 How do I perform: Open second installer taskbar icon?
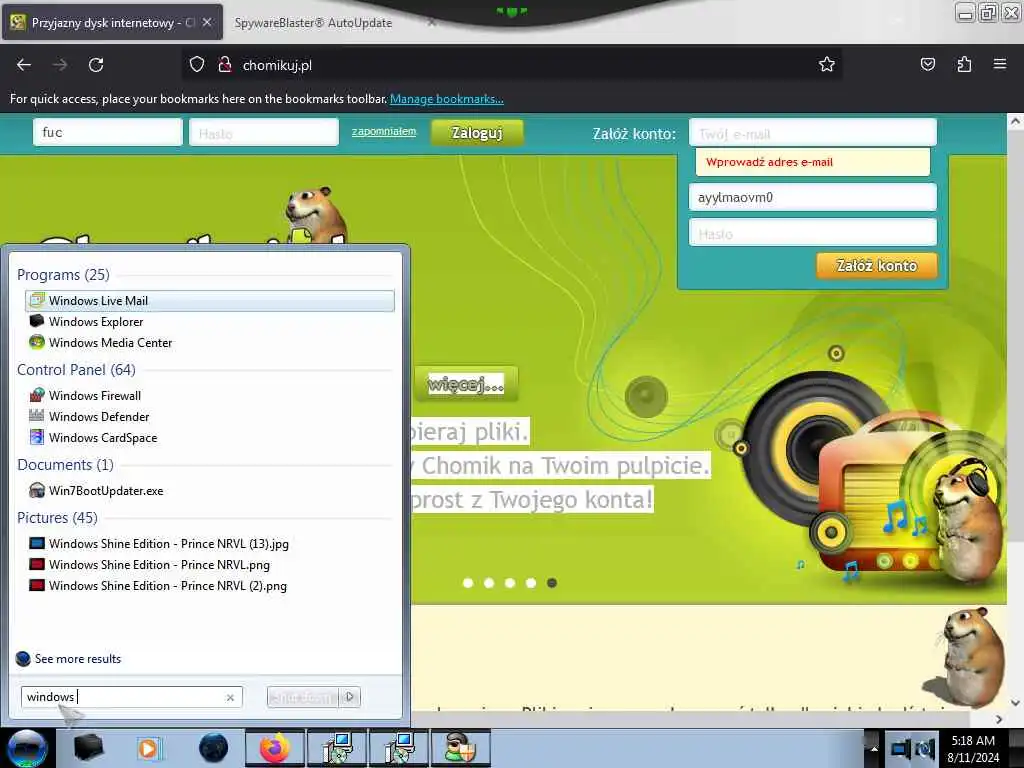point(399,748)
